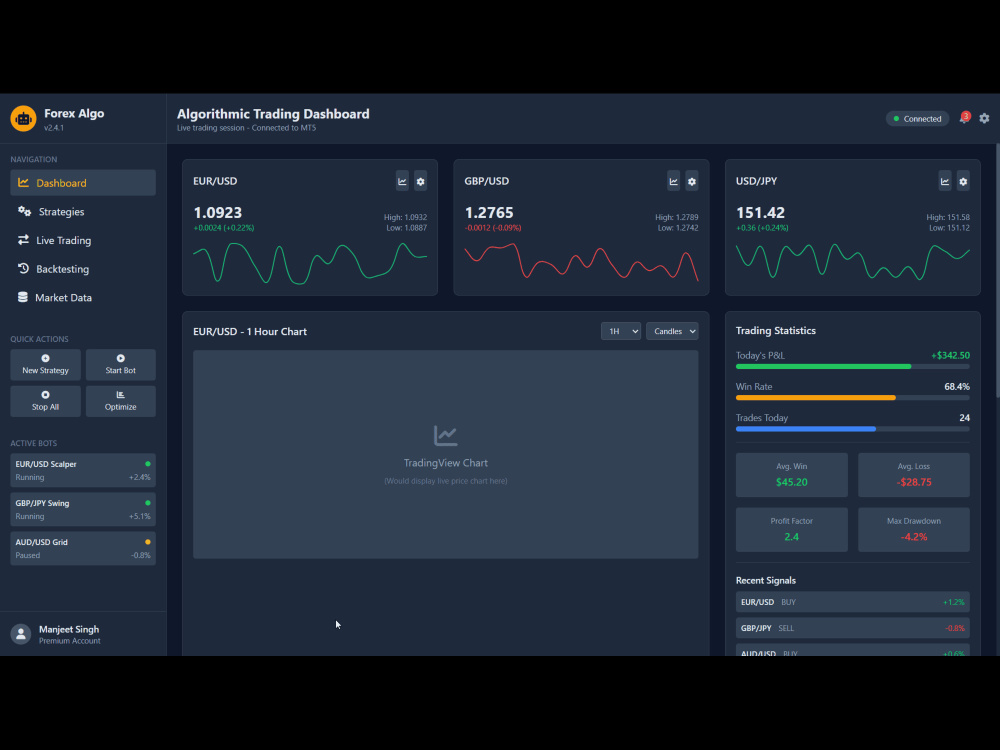Click the Max Drawdown -4.2% tile

[914, 530]
